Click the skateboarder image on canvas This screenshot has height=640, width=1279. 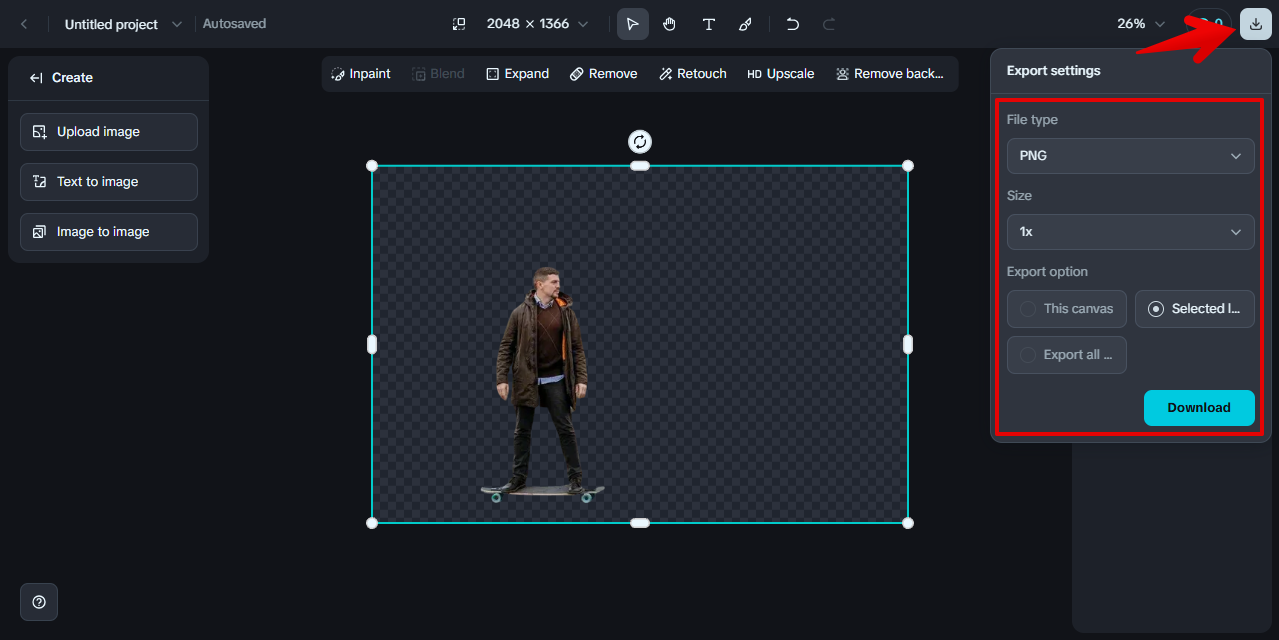coord(542,385)
